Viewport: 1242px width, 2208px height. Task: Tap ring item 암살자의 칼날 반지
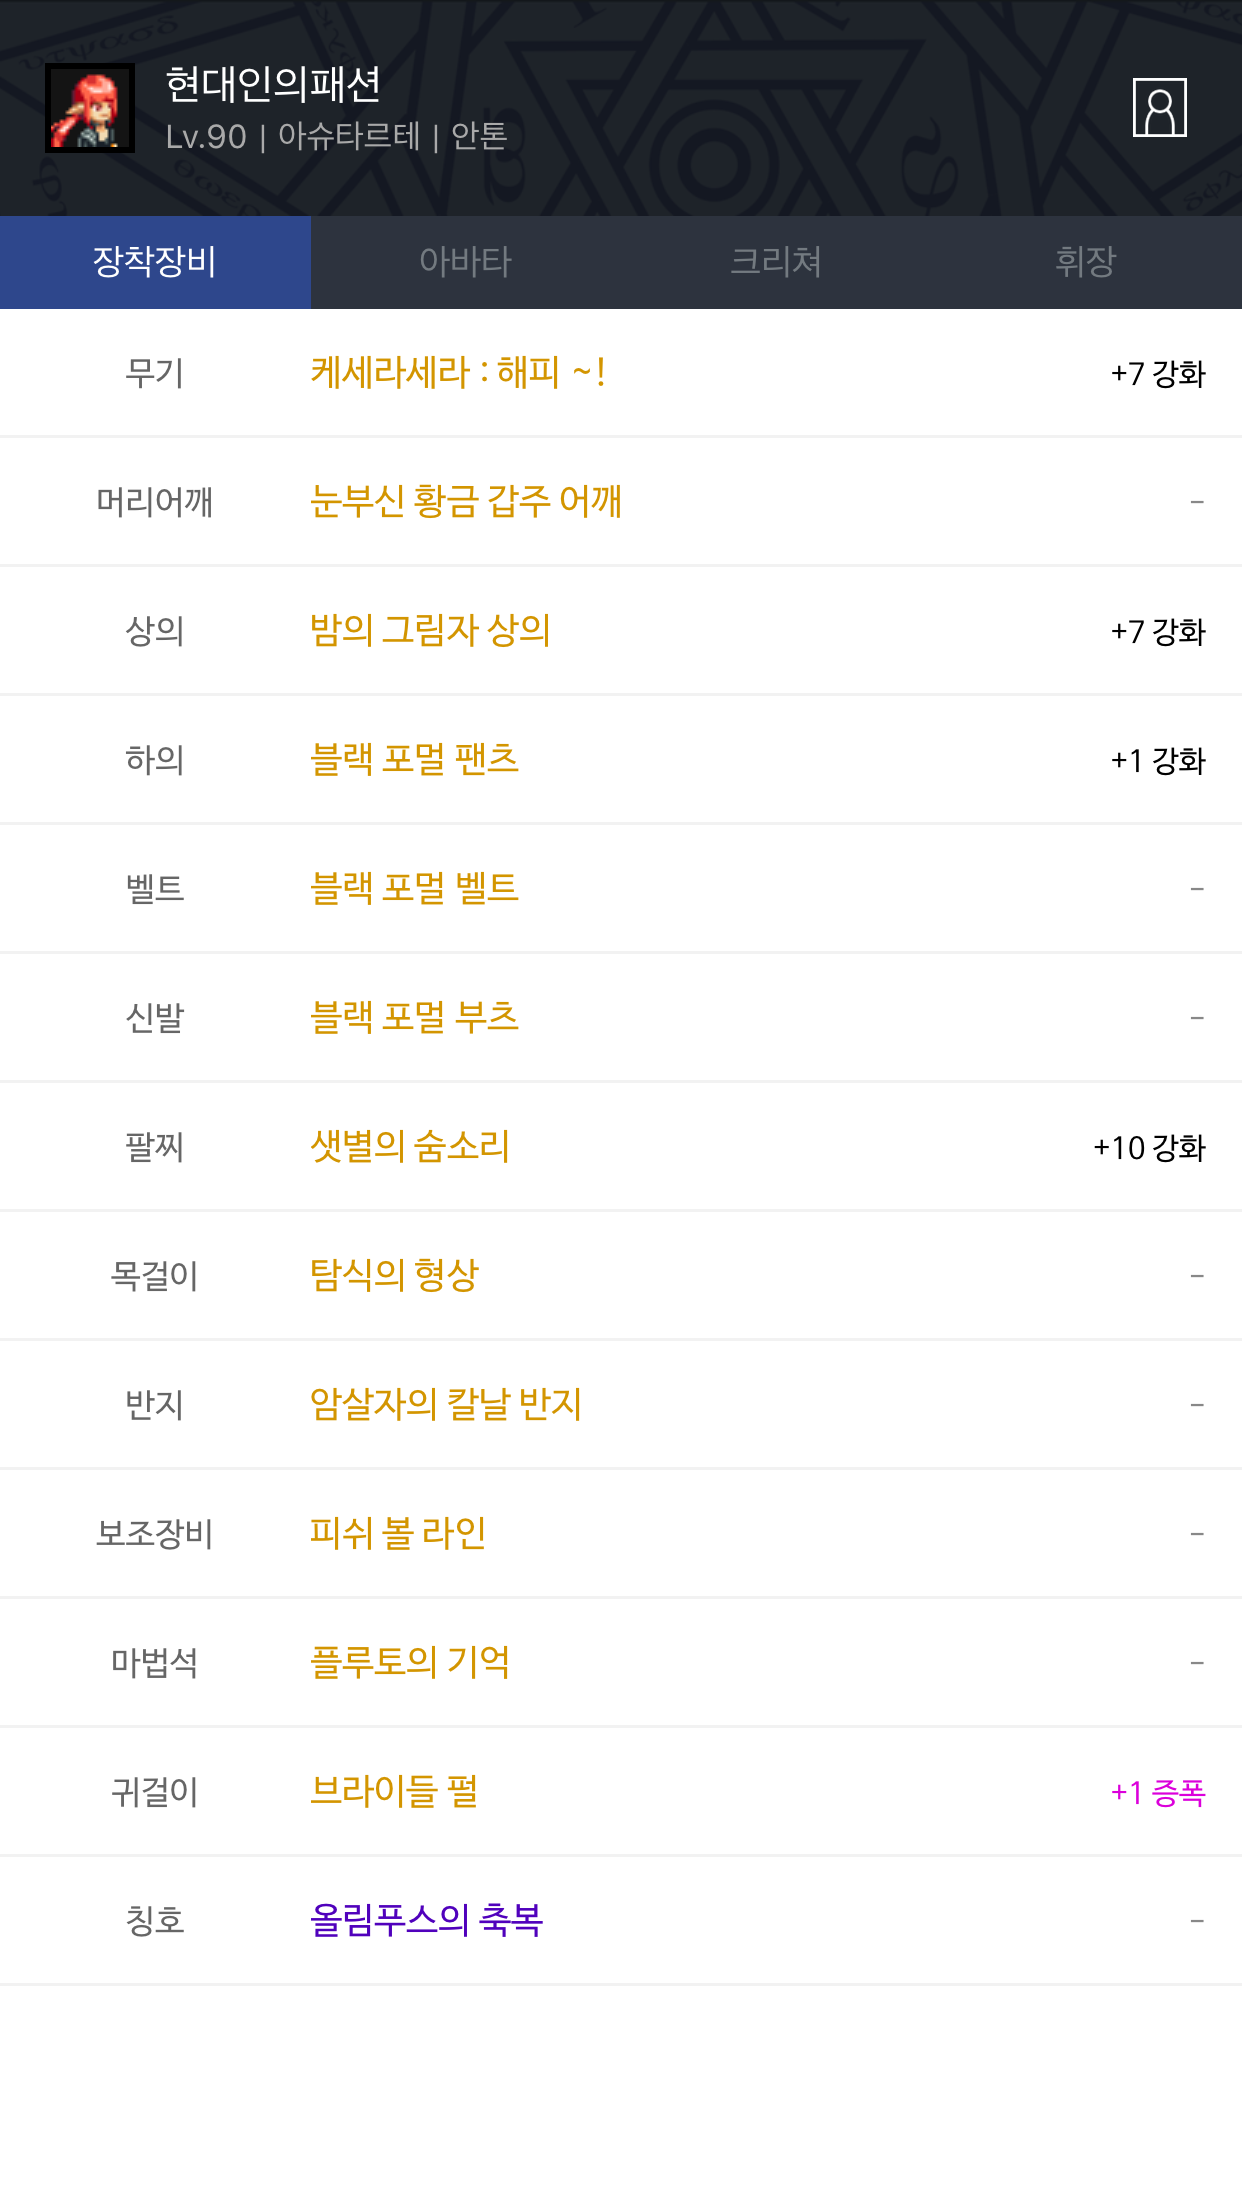446,1404
